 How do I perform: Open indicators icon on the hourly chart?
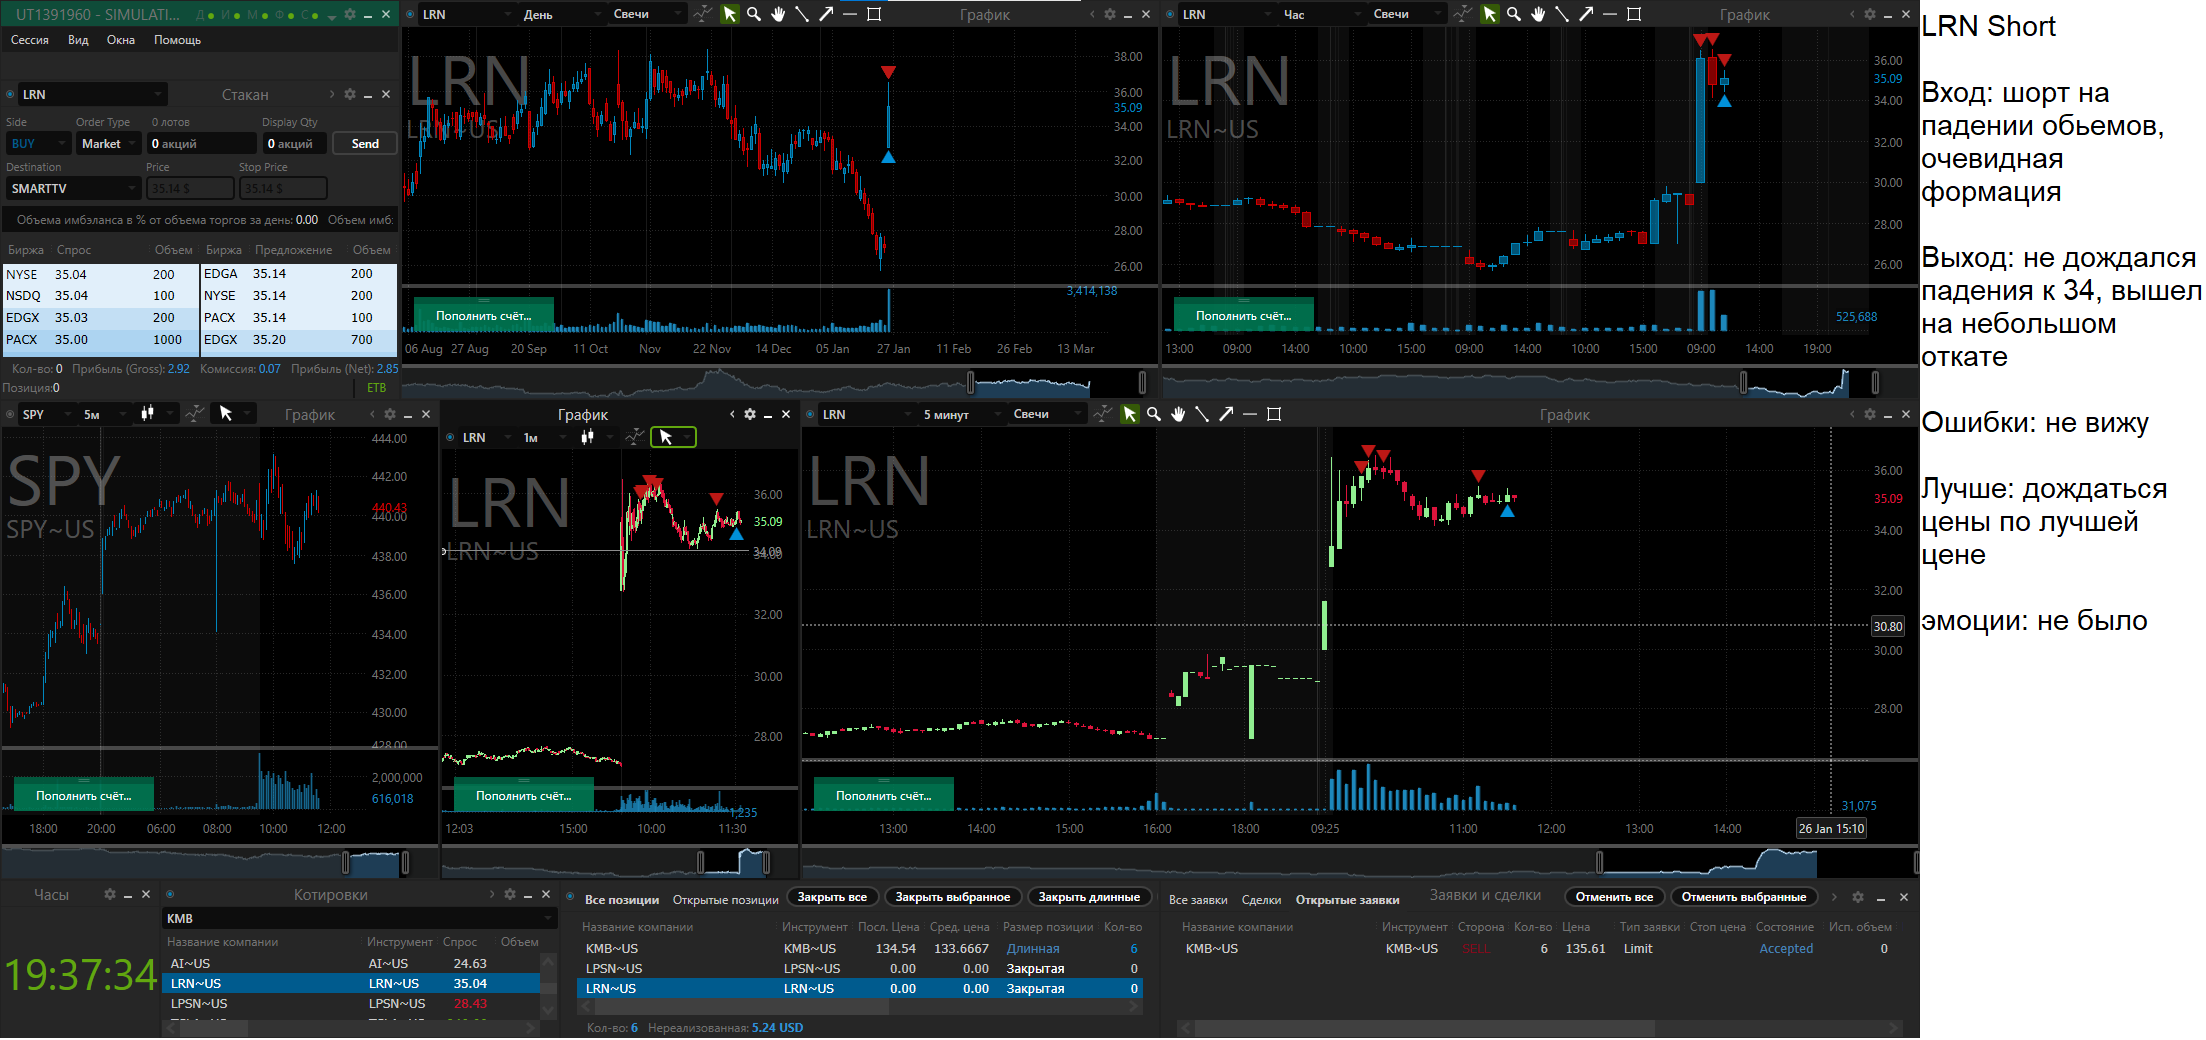[1463, 14]
